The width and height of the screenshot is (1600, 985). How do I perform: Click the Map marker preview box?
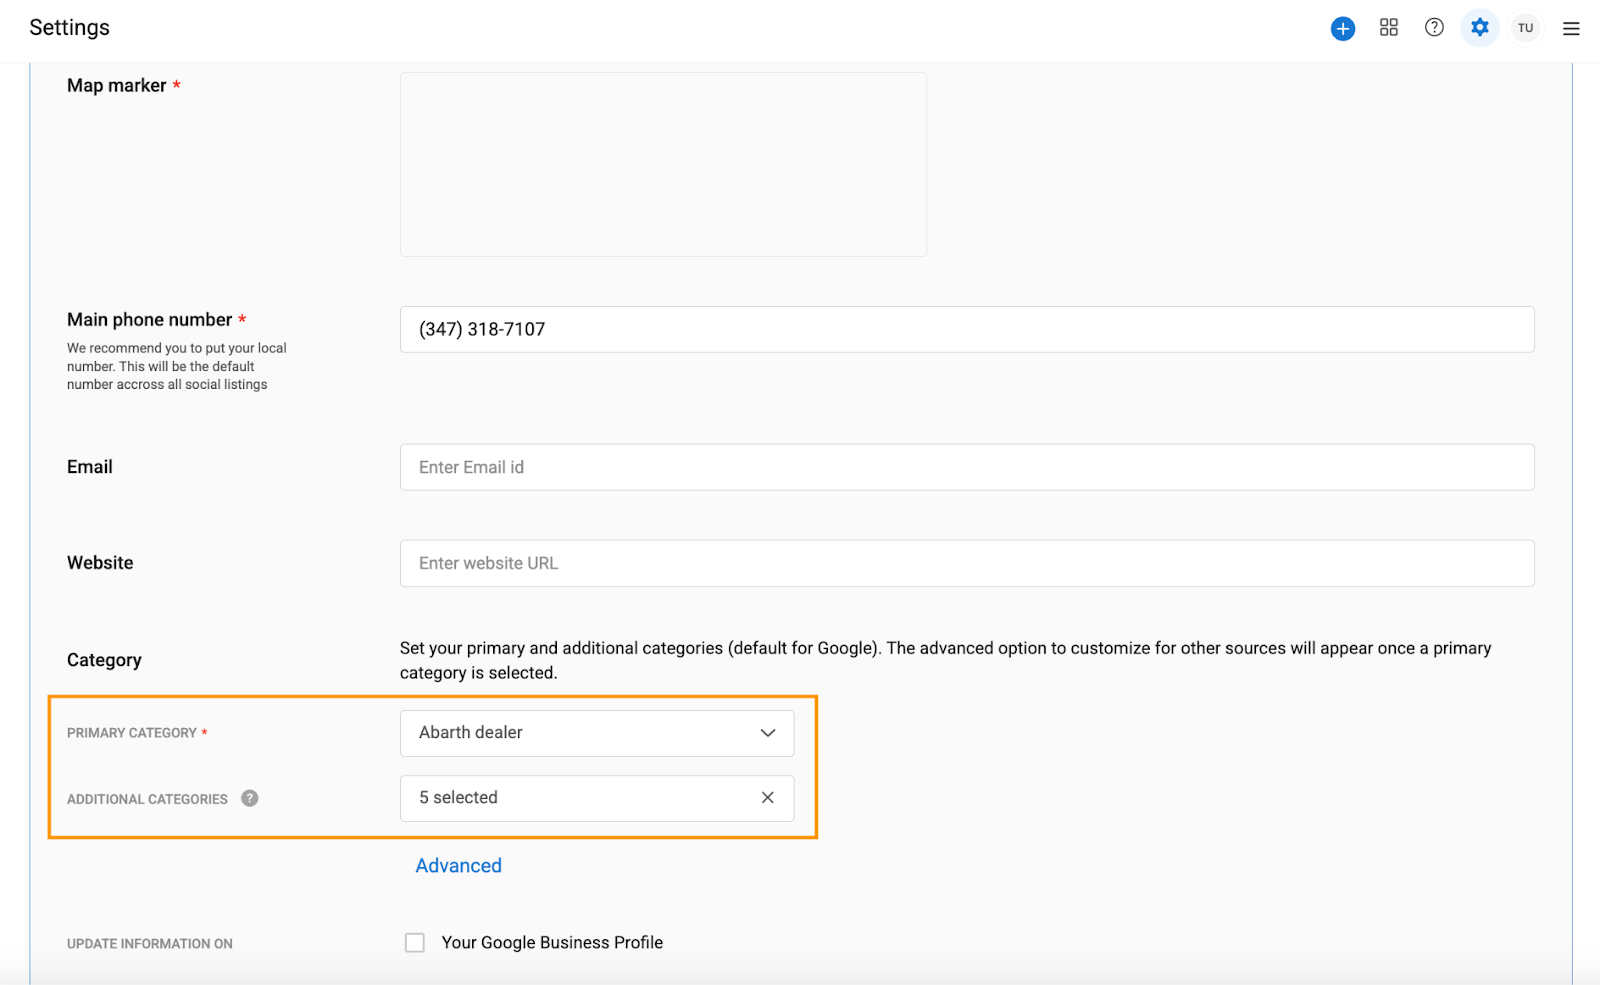pos(663,164)
